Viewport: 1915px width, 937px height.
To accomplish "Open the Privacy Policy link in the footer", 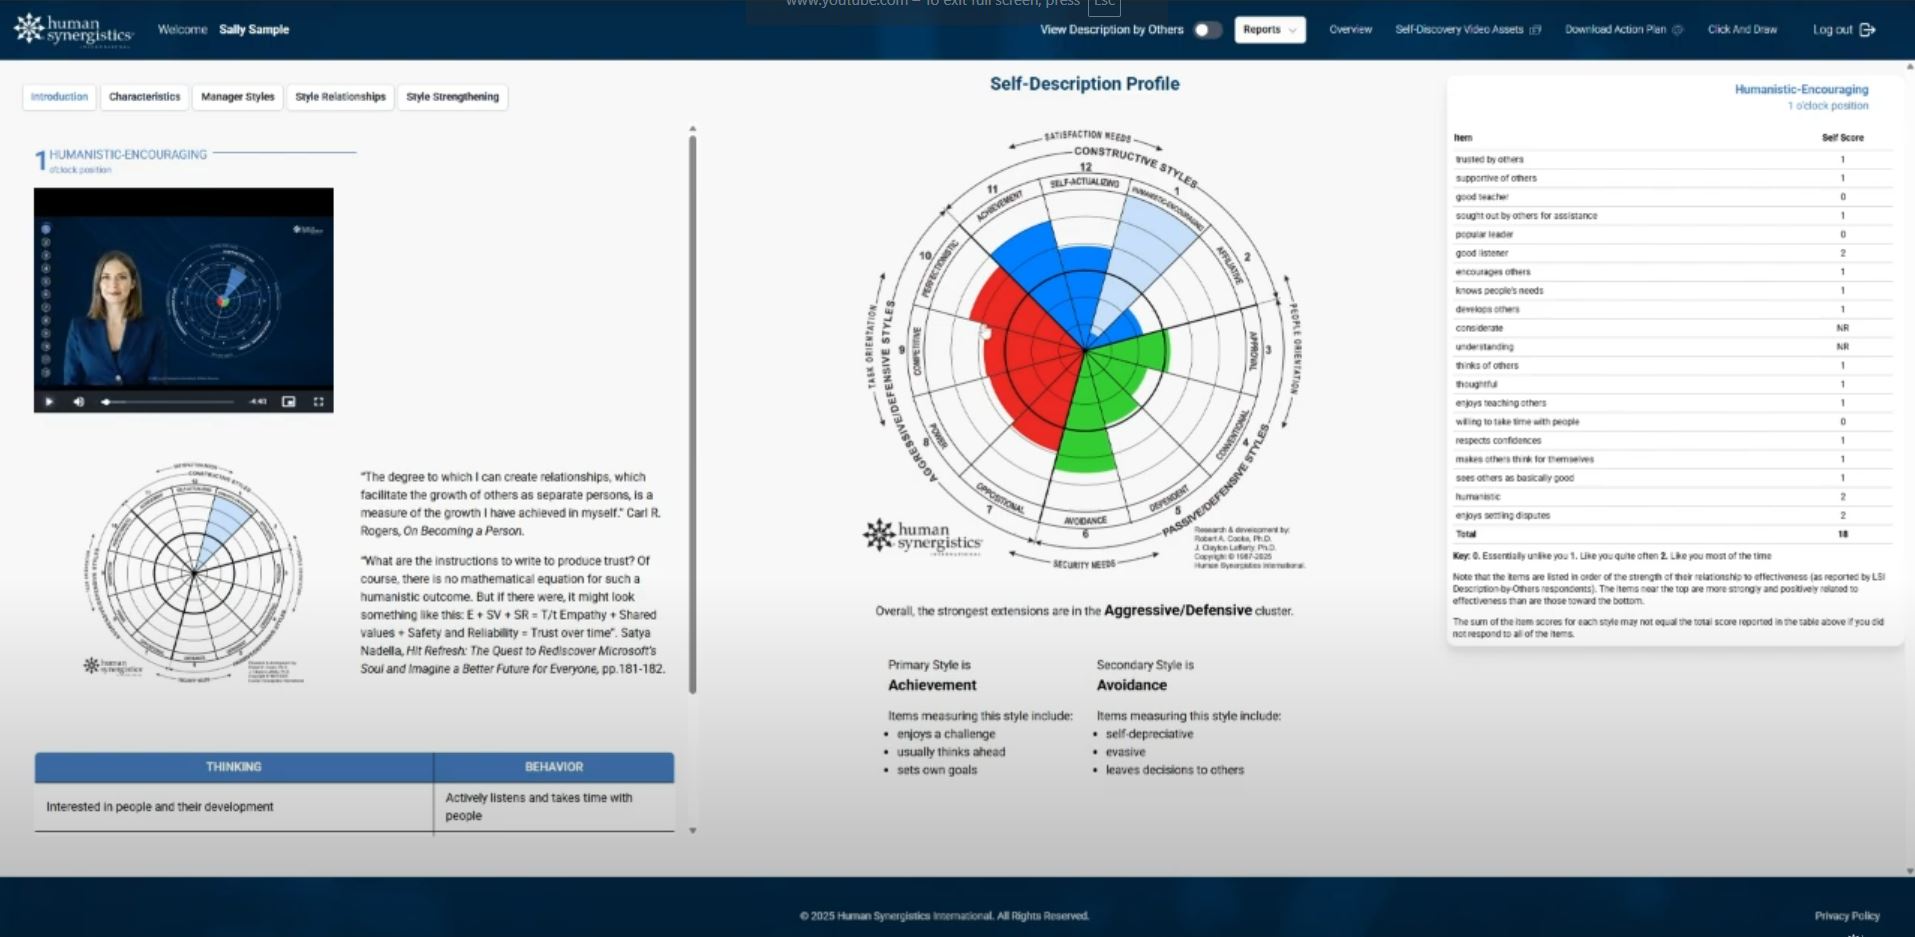I will pyautogui.click(x=1846, y=916).
